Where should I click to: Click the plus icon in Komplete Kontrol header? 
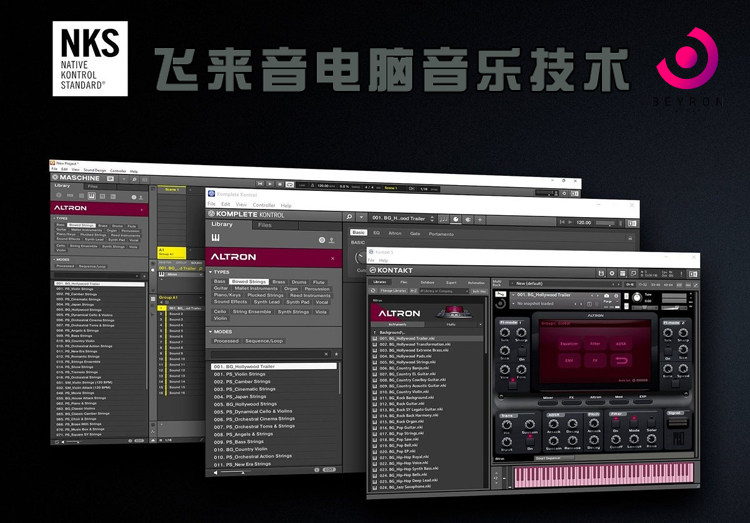coord(480,220)
